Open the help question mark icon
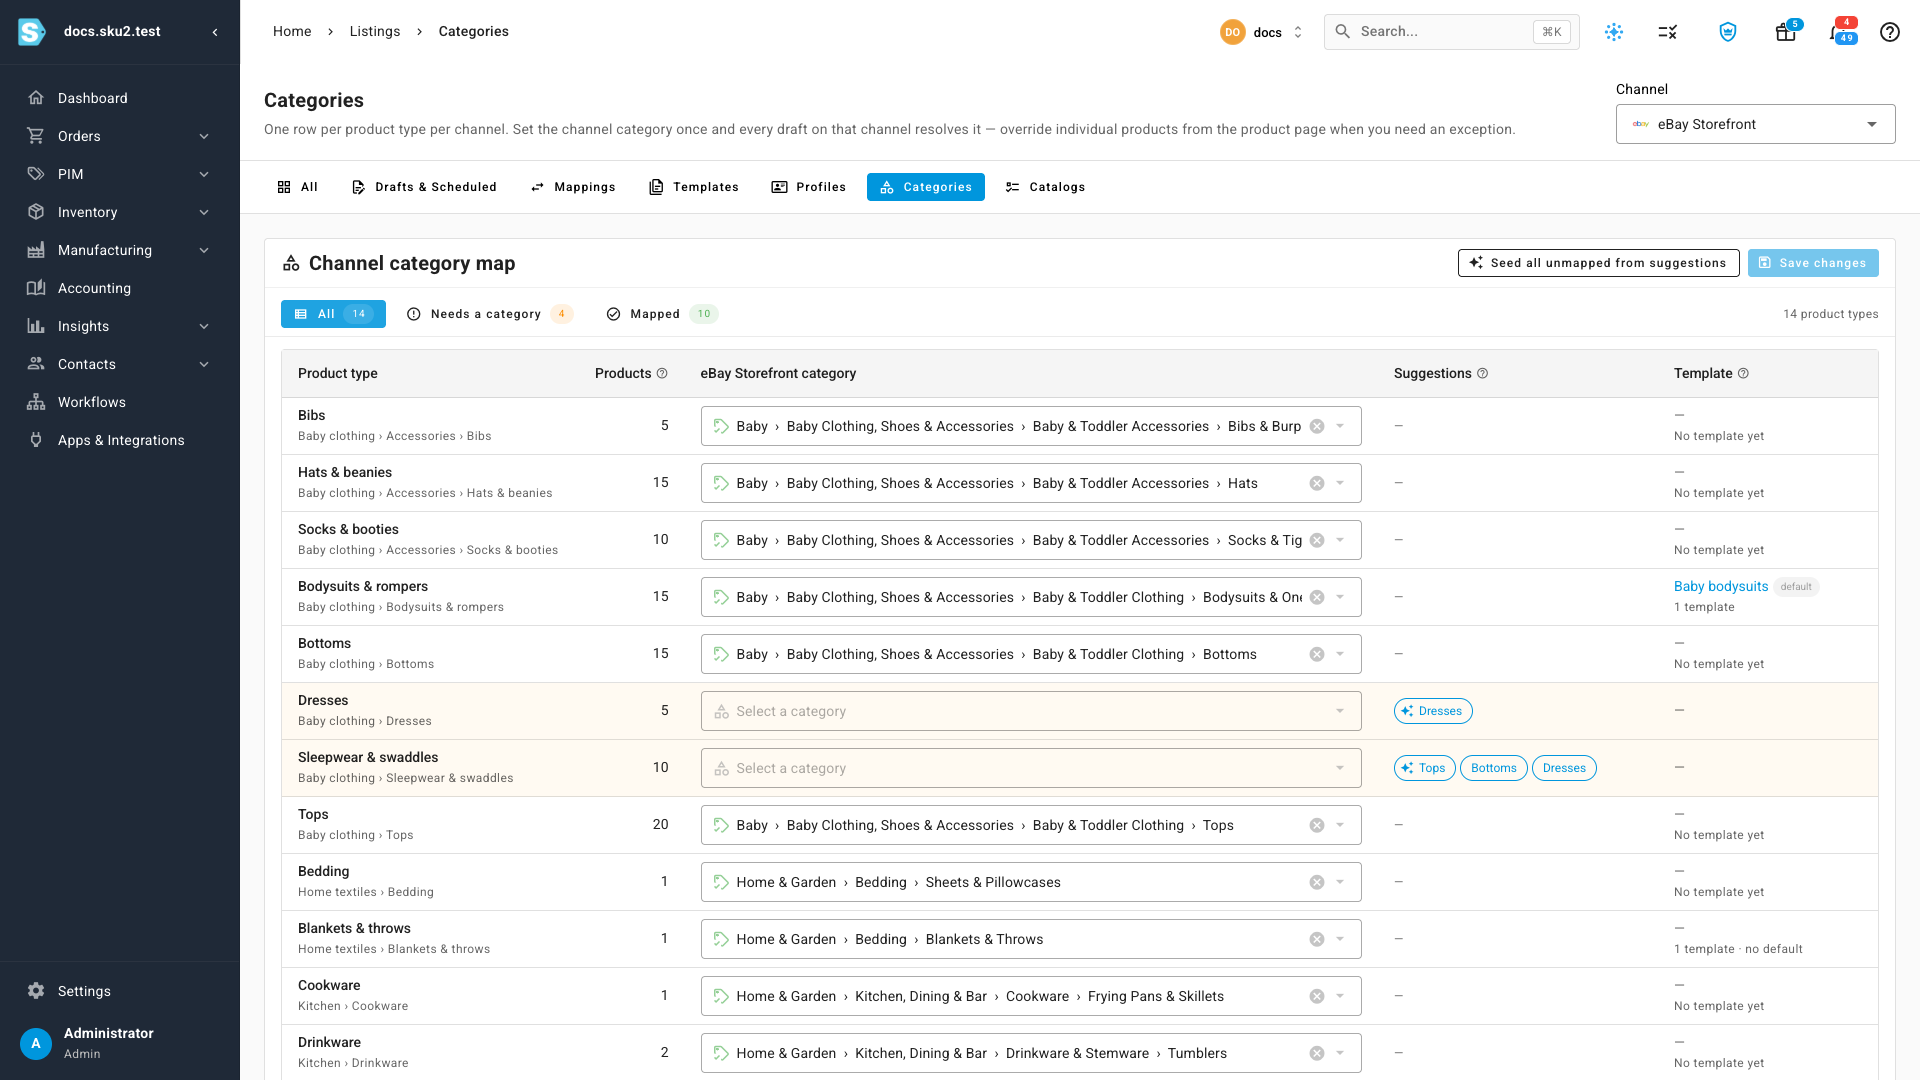The height and width of the screenshot is (1080, 1920). [1890, 32]
